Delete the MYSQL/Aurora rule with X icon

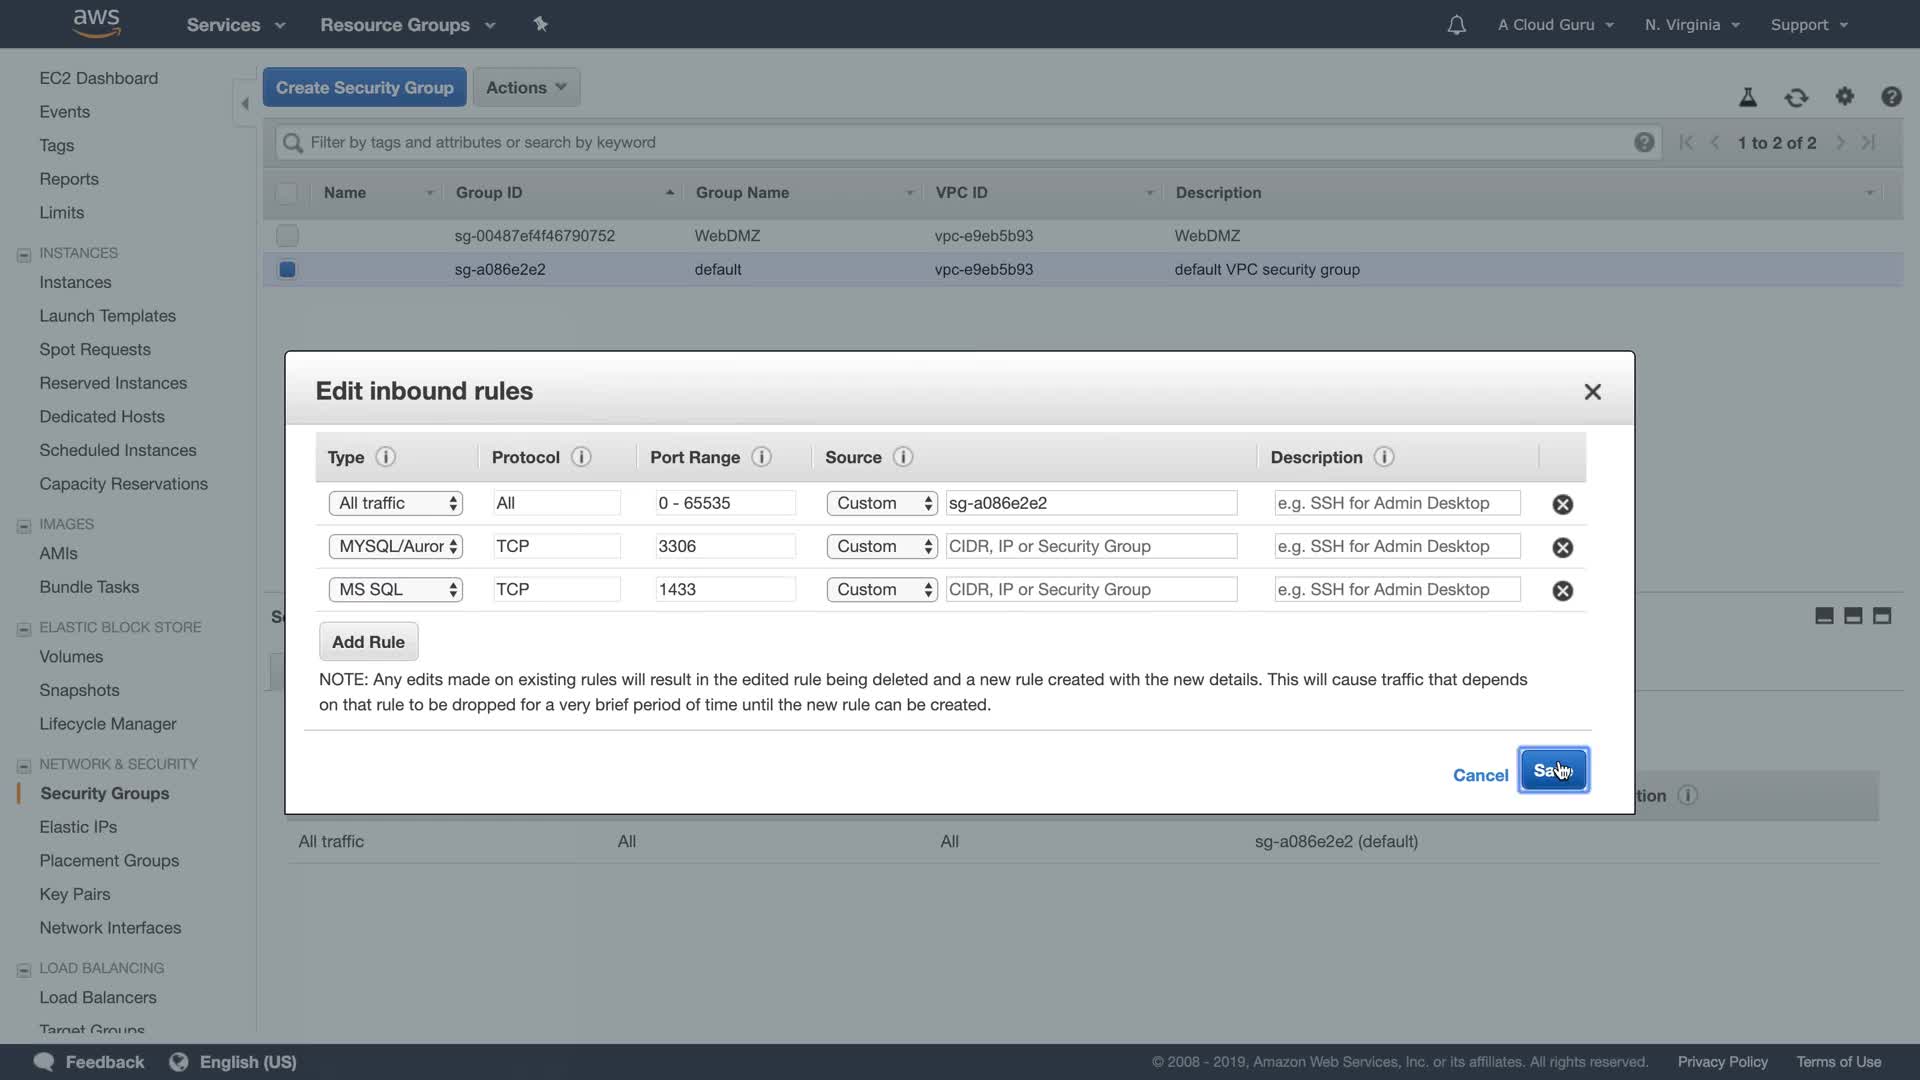[x=1562, y=547]
